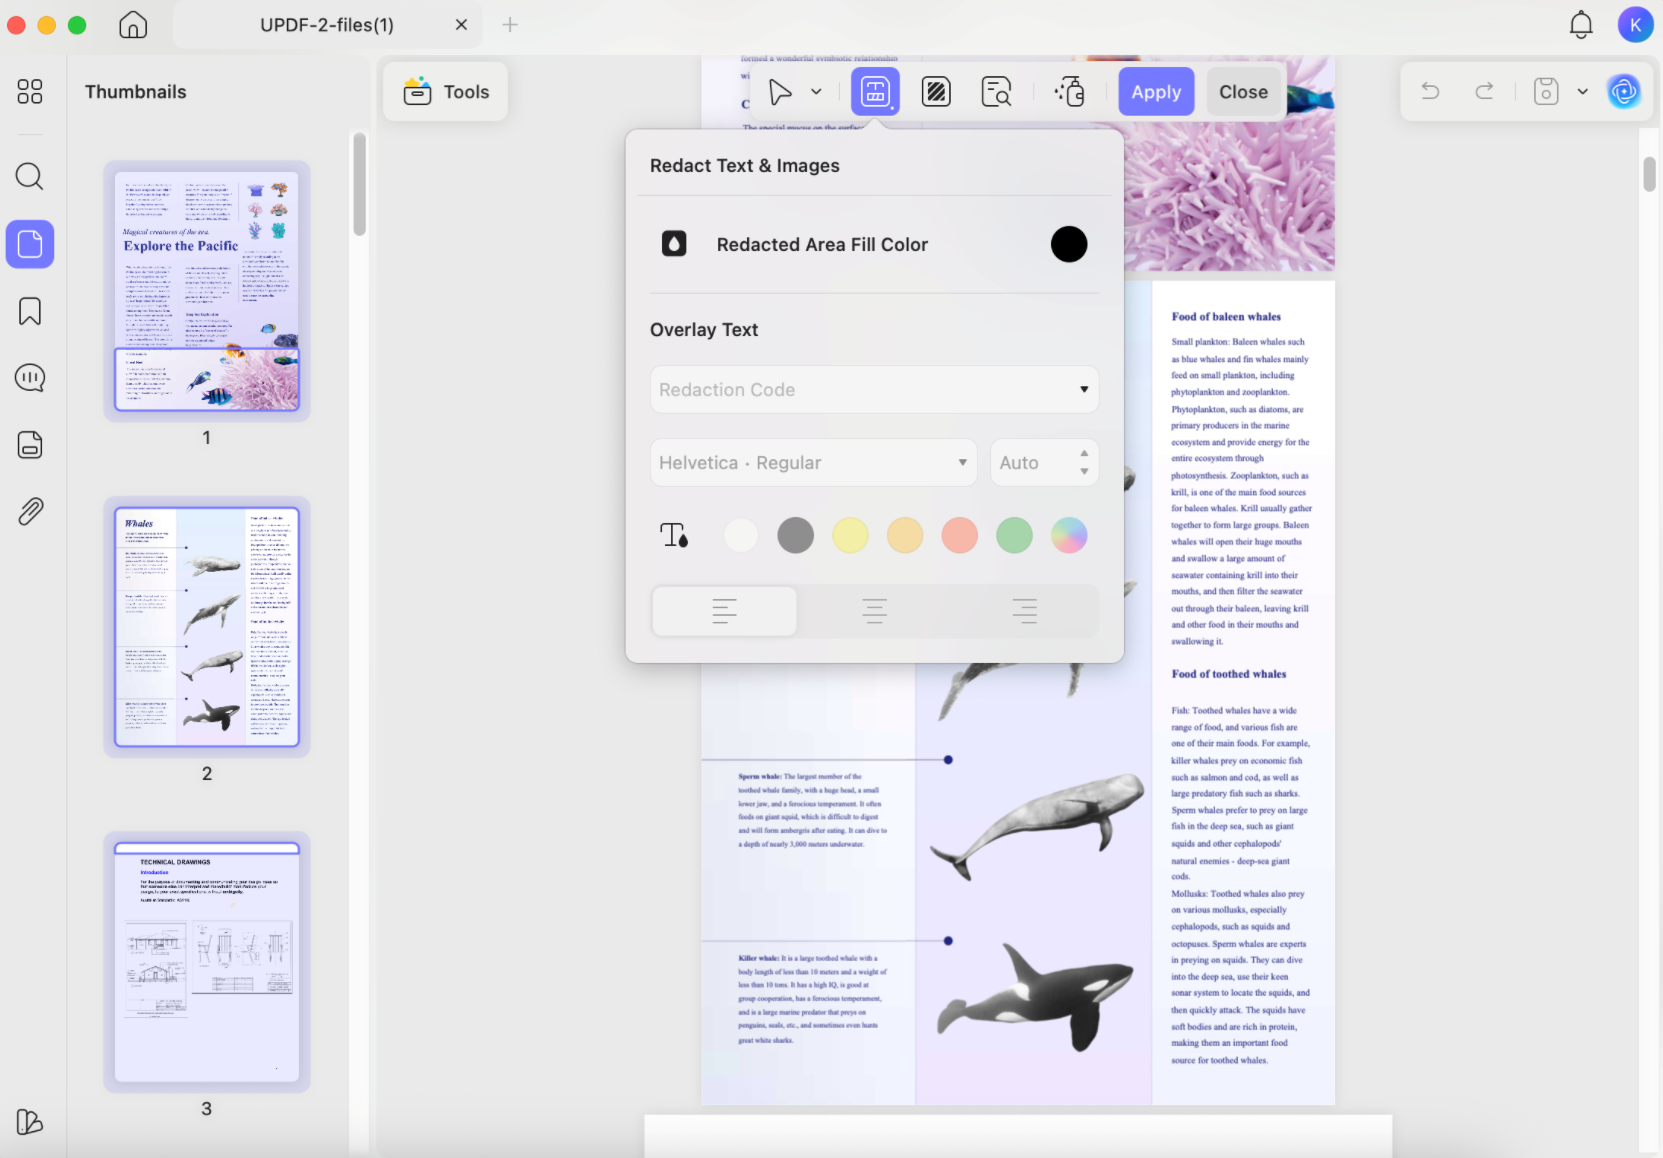Image resolution: width=1663 pixels, height=1158 pixels.
Task: Click the UPDF layers icon at sidebar bottom
Action: click(30, 1122)
